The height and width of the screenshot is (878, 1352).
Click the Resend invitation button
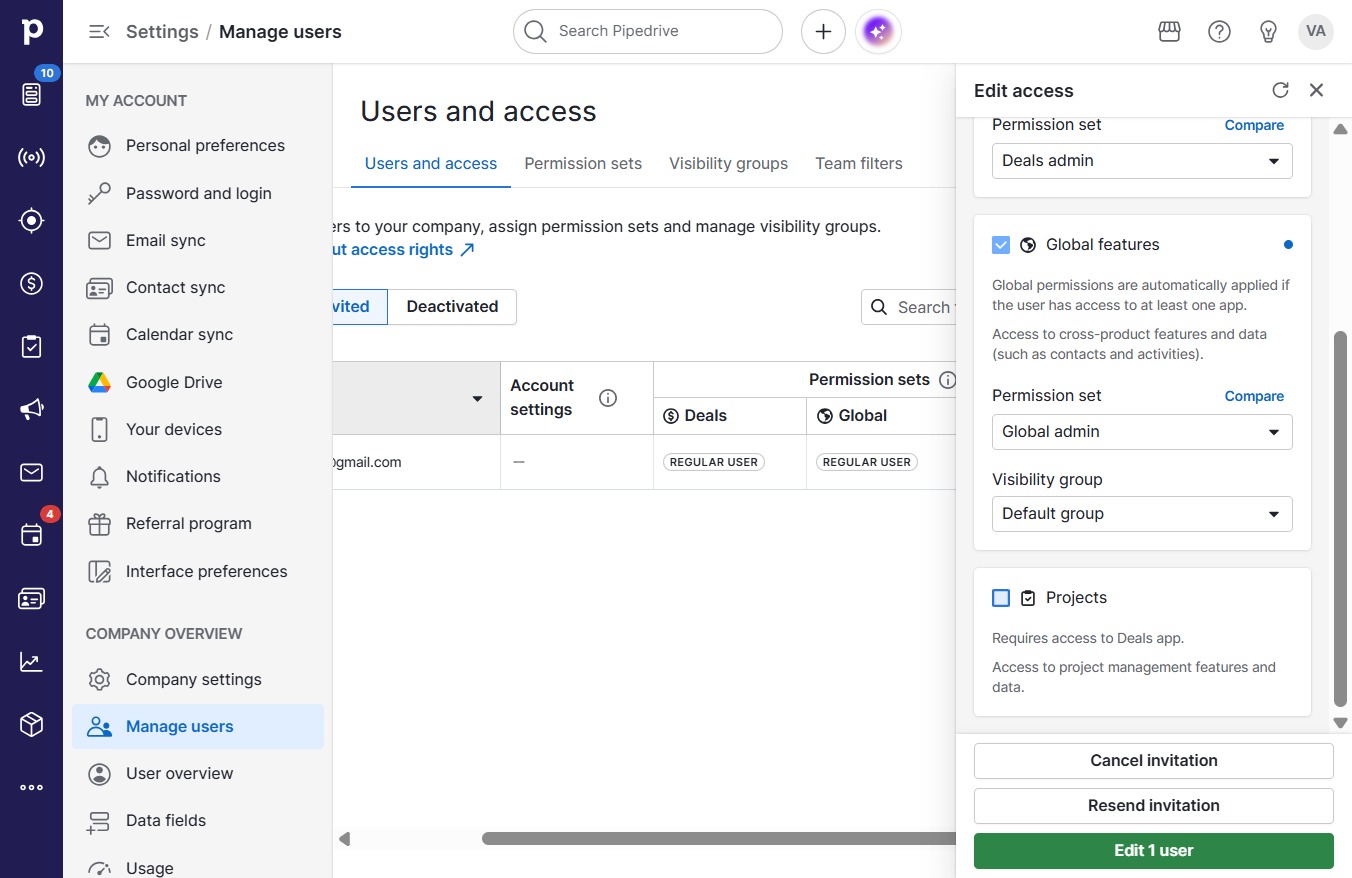[x=1154, y=806]
